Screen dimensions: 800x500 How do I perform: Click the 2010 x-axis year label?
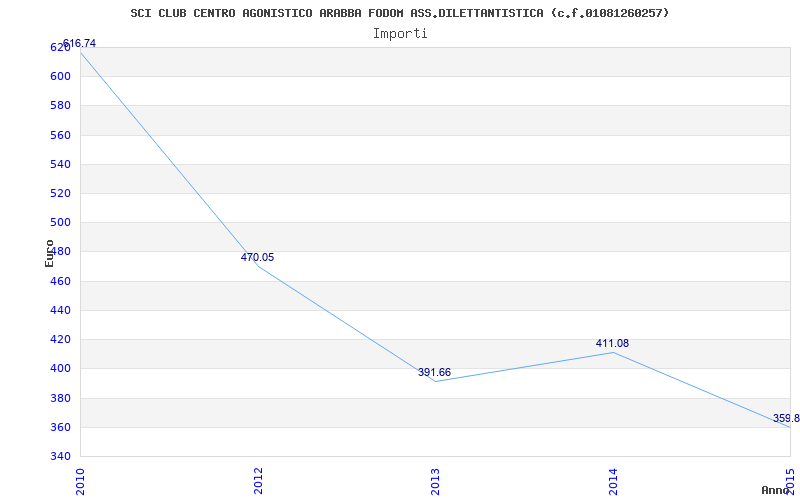[80, 481]
